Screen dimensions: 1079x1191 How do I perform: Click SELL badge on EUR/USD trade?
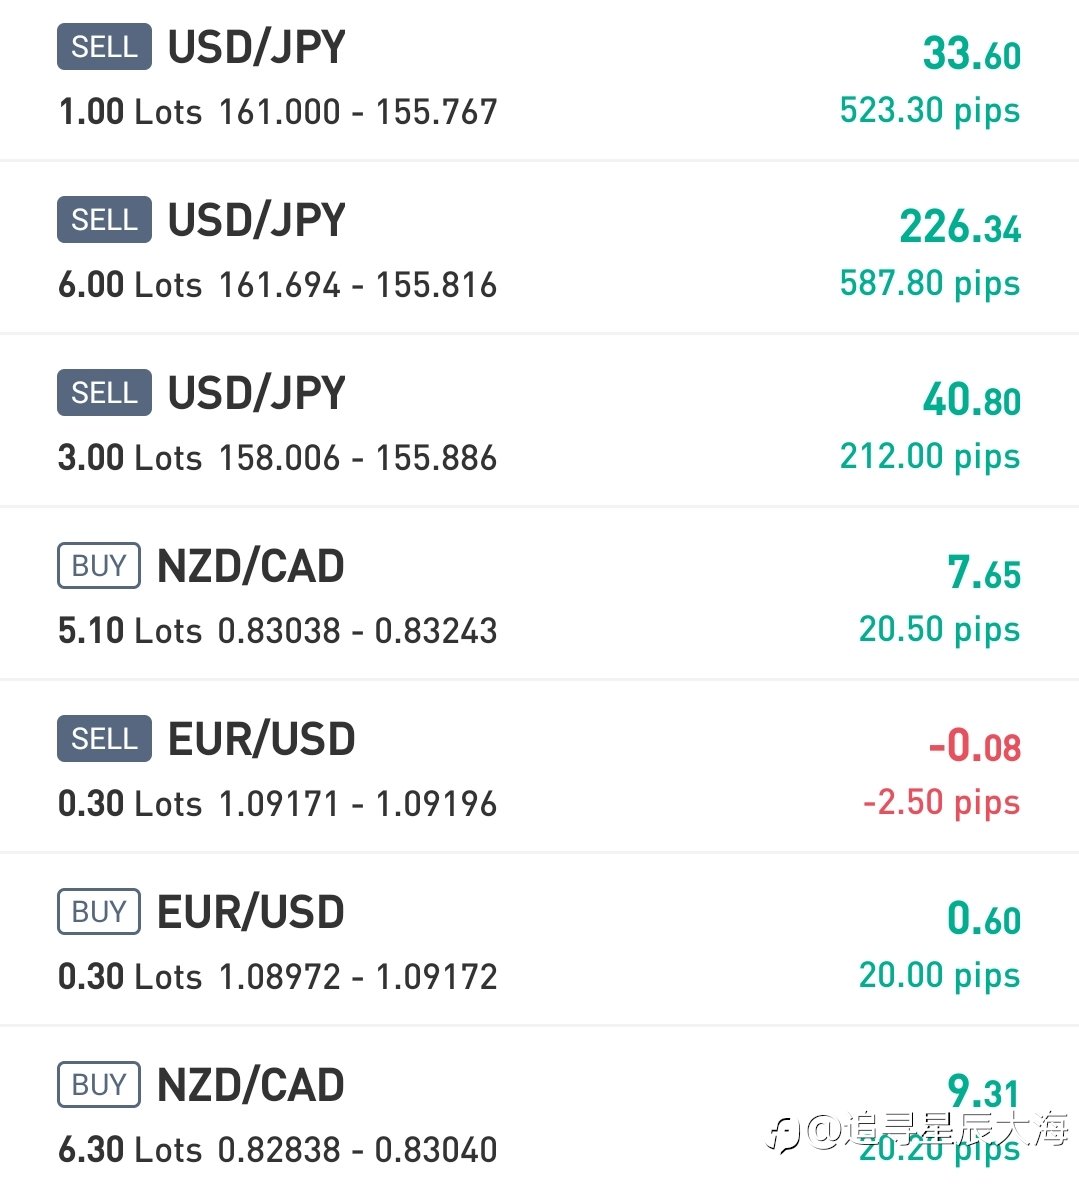pos(104,738)
